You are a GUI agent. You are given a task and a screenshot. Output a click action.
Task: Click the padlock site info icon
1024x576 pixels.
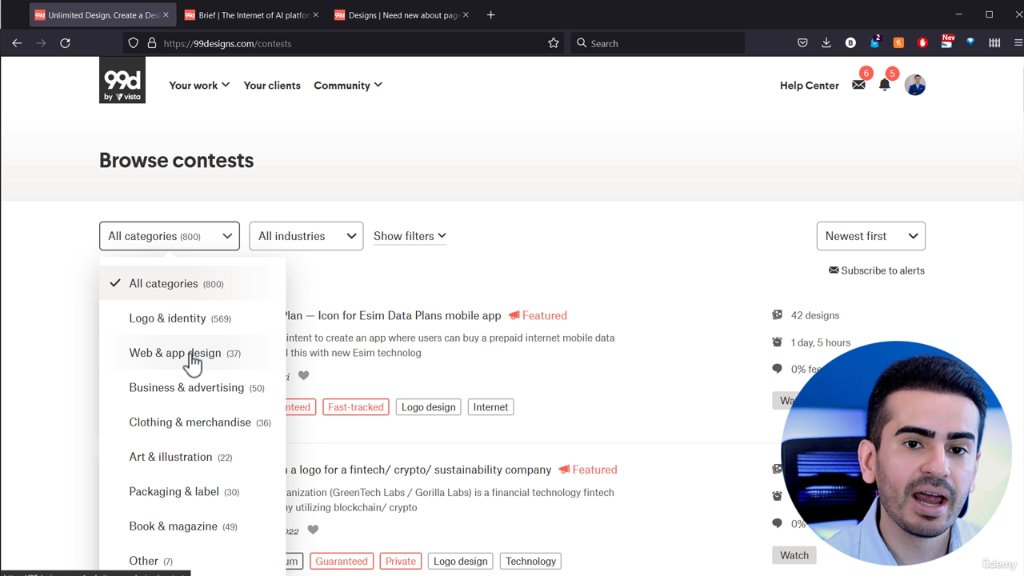click(x=152, y=43)
